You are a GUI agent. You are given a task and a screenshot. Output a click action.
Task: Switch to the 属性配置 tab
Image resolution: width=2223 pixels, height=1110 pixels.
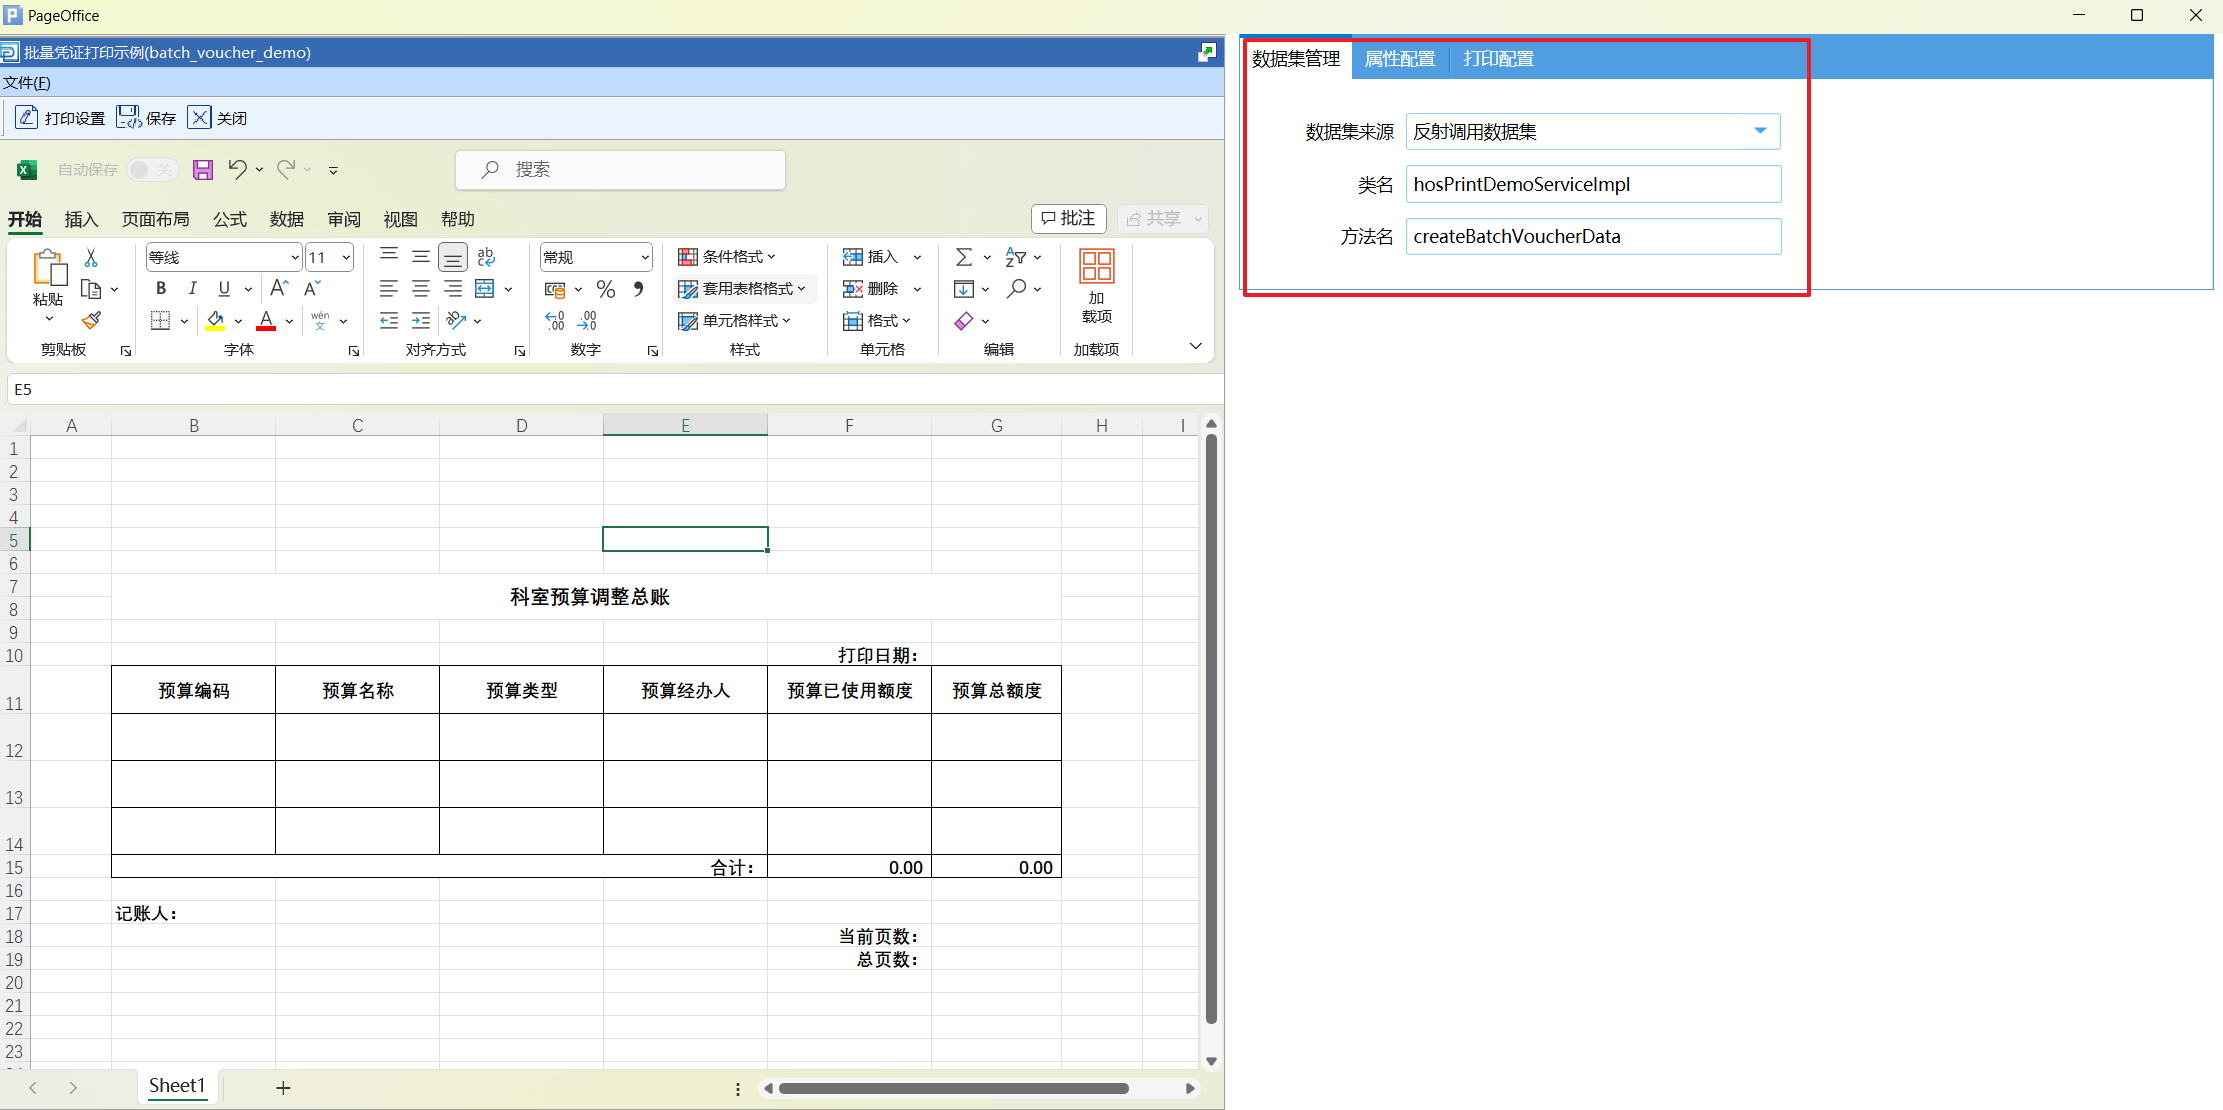[1399, 59]
